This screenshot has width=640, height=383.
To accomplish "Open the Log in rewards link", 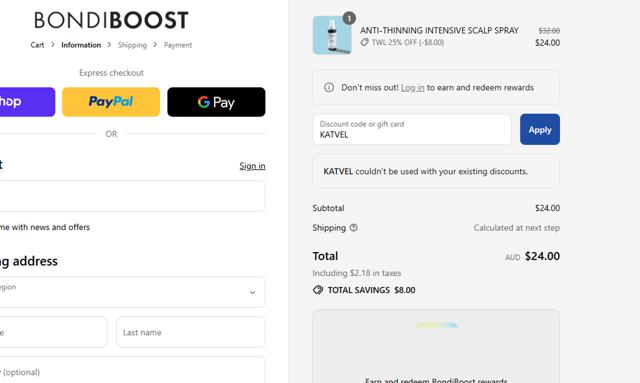I will (412, 87).
